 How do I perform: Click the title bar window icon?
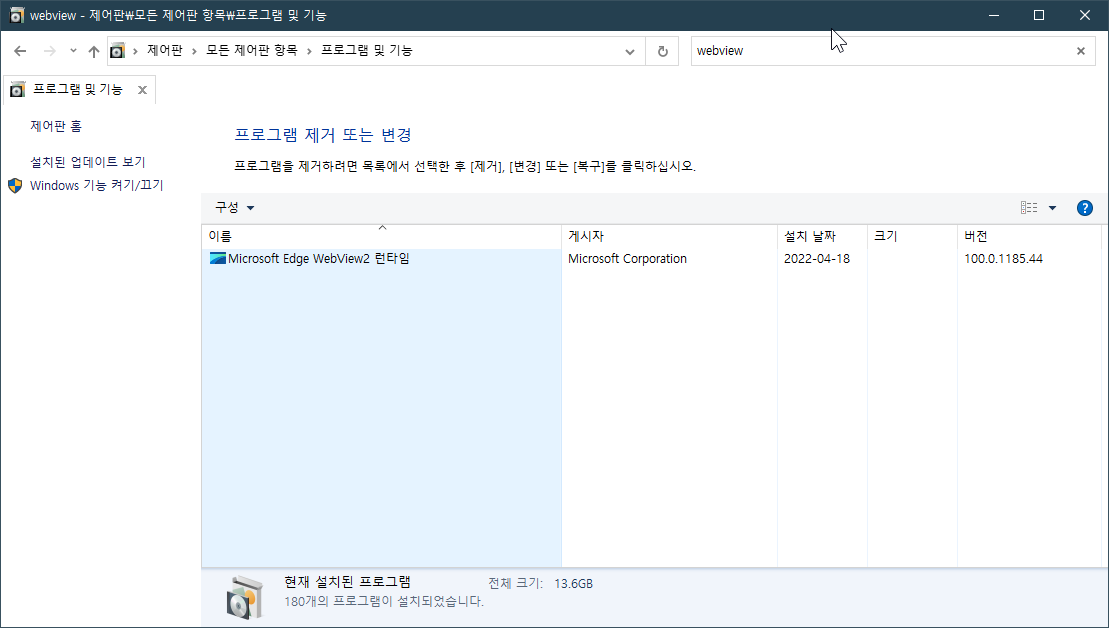pyautogui.click(x=16, y=15)
